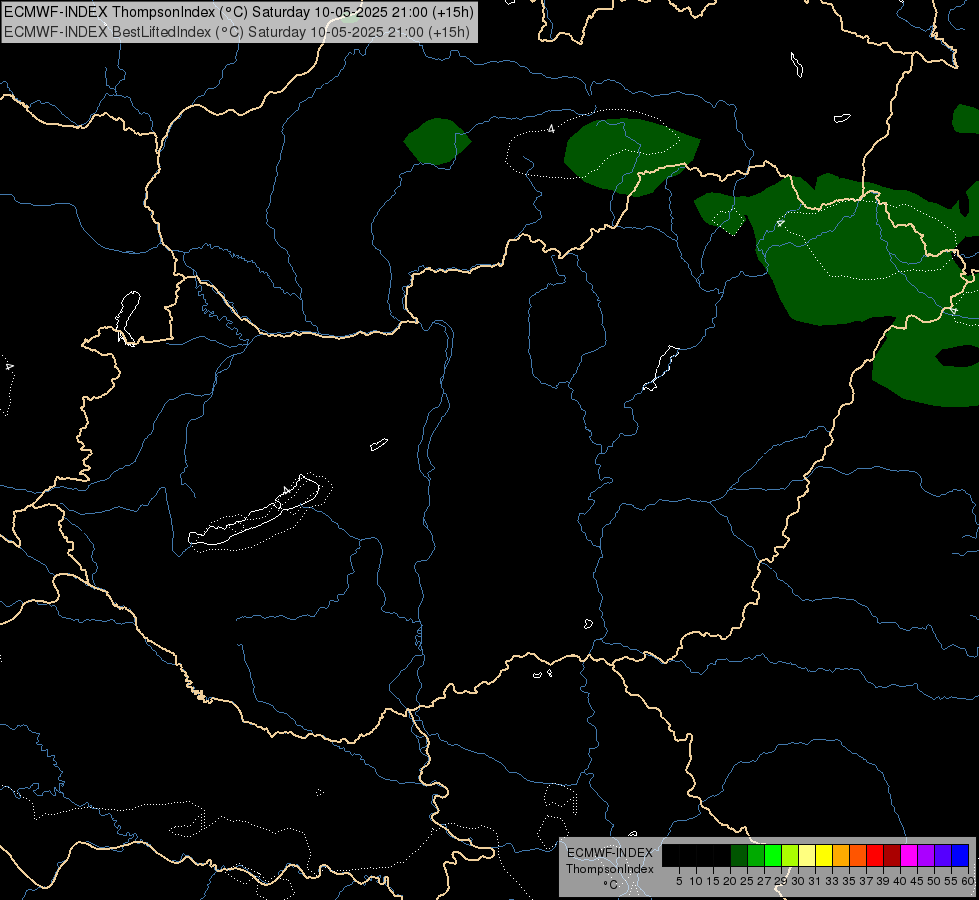
Task: Click legend value '40'
Action: click(900, 881)
